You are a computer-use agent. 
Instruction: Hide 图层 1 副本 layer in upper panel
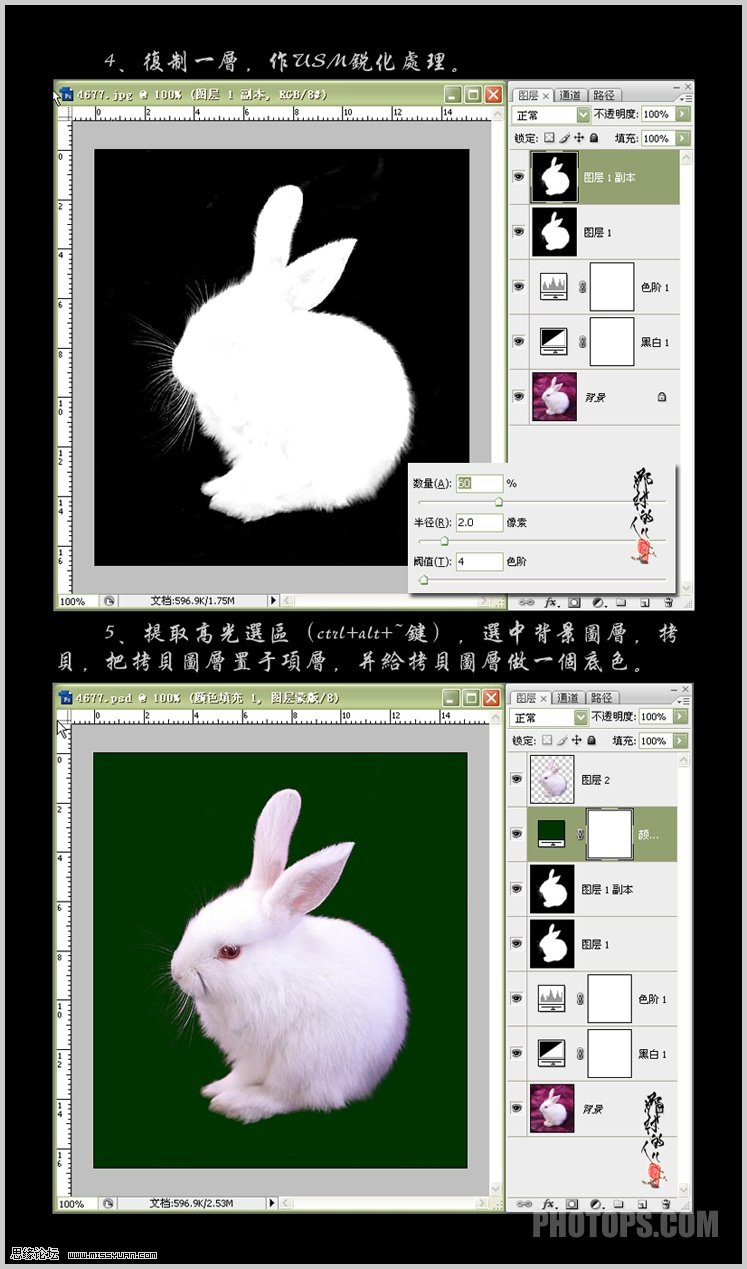518,176
